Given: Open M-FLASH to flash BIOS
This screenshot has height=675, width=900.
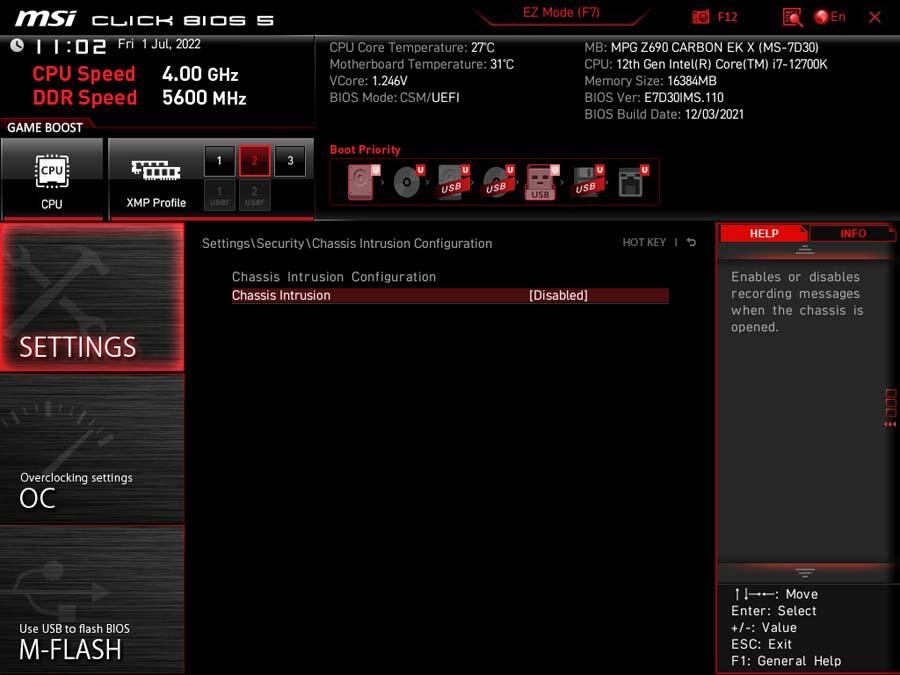Looking at the screenshot, I should tap(92, 599).
